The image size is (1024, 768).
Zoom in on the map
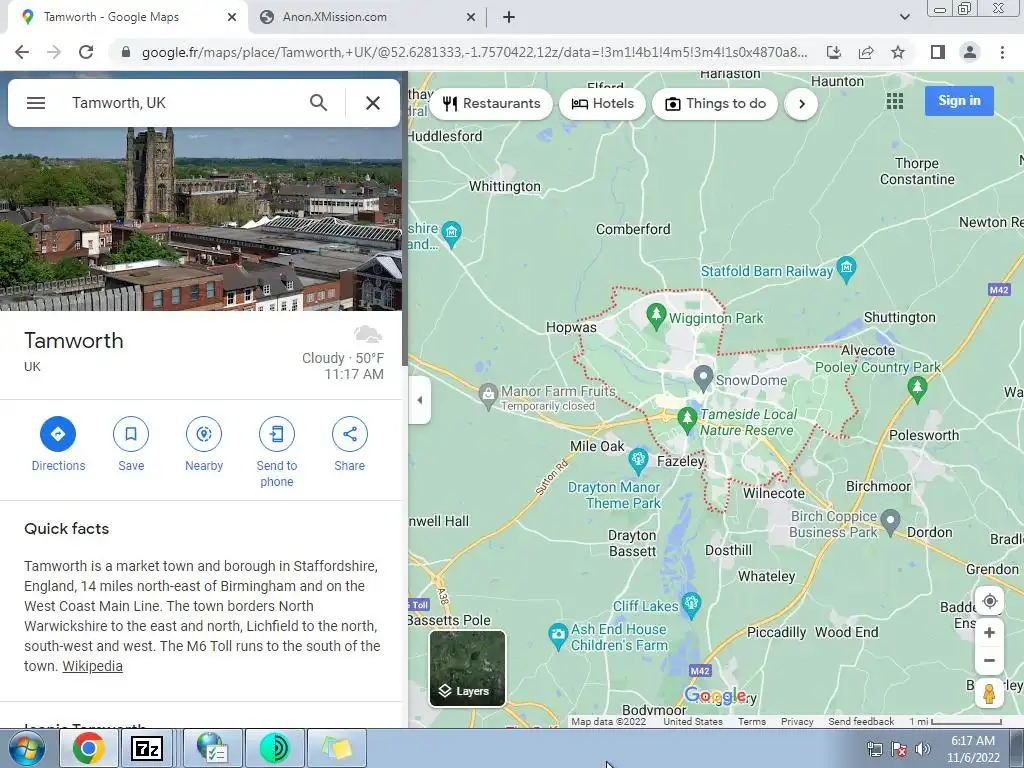[989, 632]
